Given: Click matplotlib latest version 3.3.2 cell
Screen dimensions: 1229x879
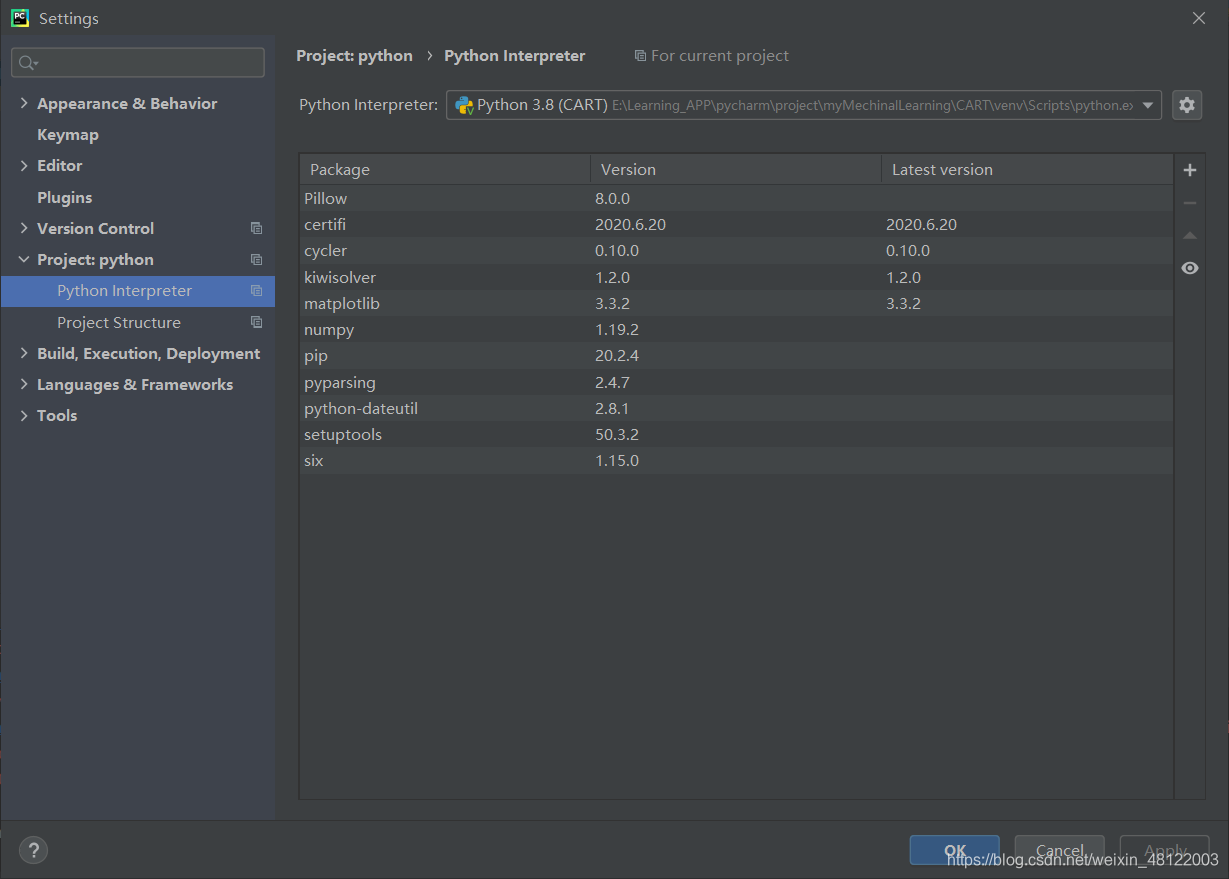Looking at the screenshot, I should 903,303.
